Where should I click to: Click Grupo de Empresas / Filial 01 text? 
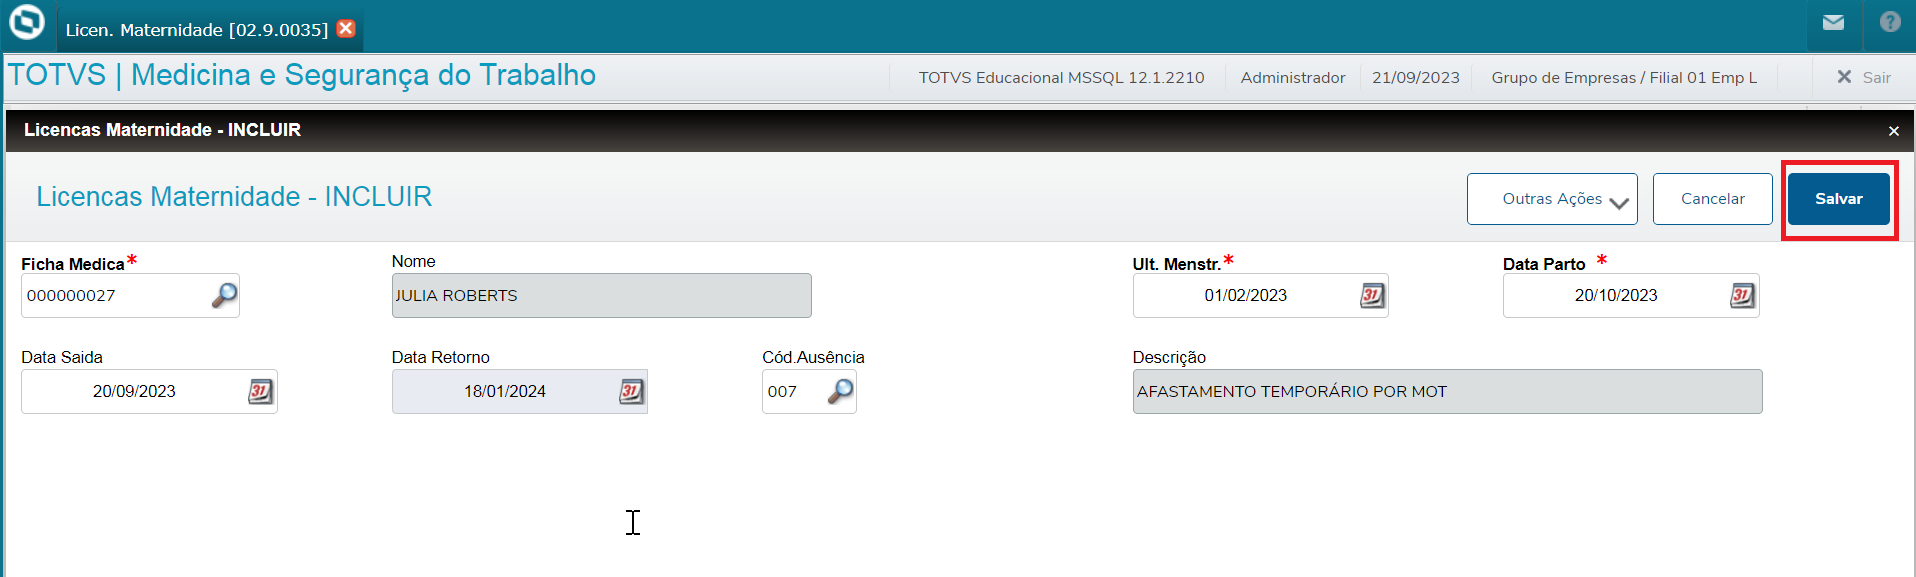tap(1623, 77)
